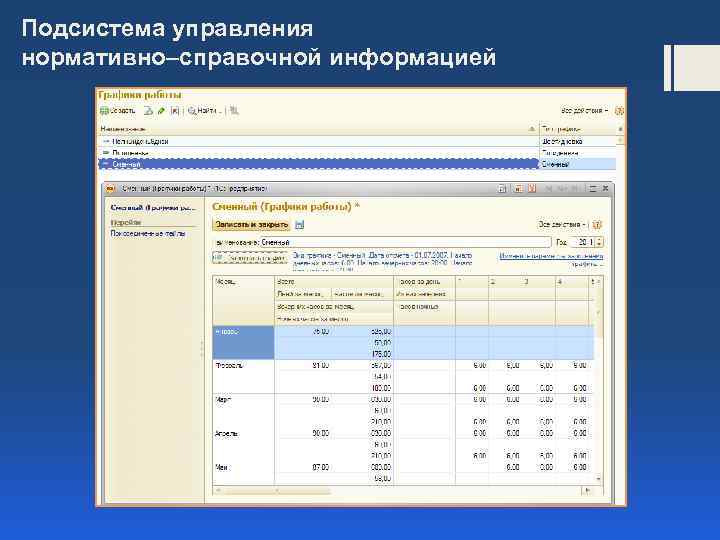The width and height of the screenshot is (720, 540).
Task: Select the highlighted Сменный row in the list
Action: (x=318, y=164)
